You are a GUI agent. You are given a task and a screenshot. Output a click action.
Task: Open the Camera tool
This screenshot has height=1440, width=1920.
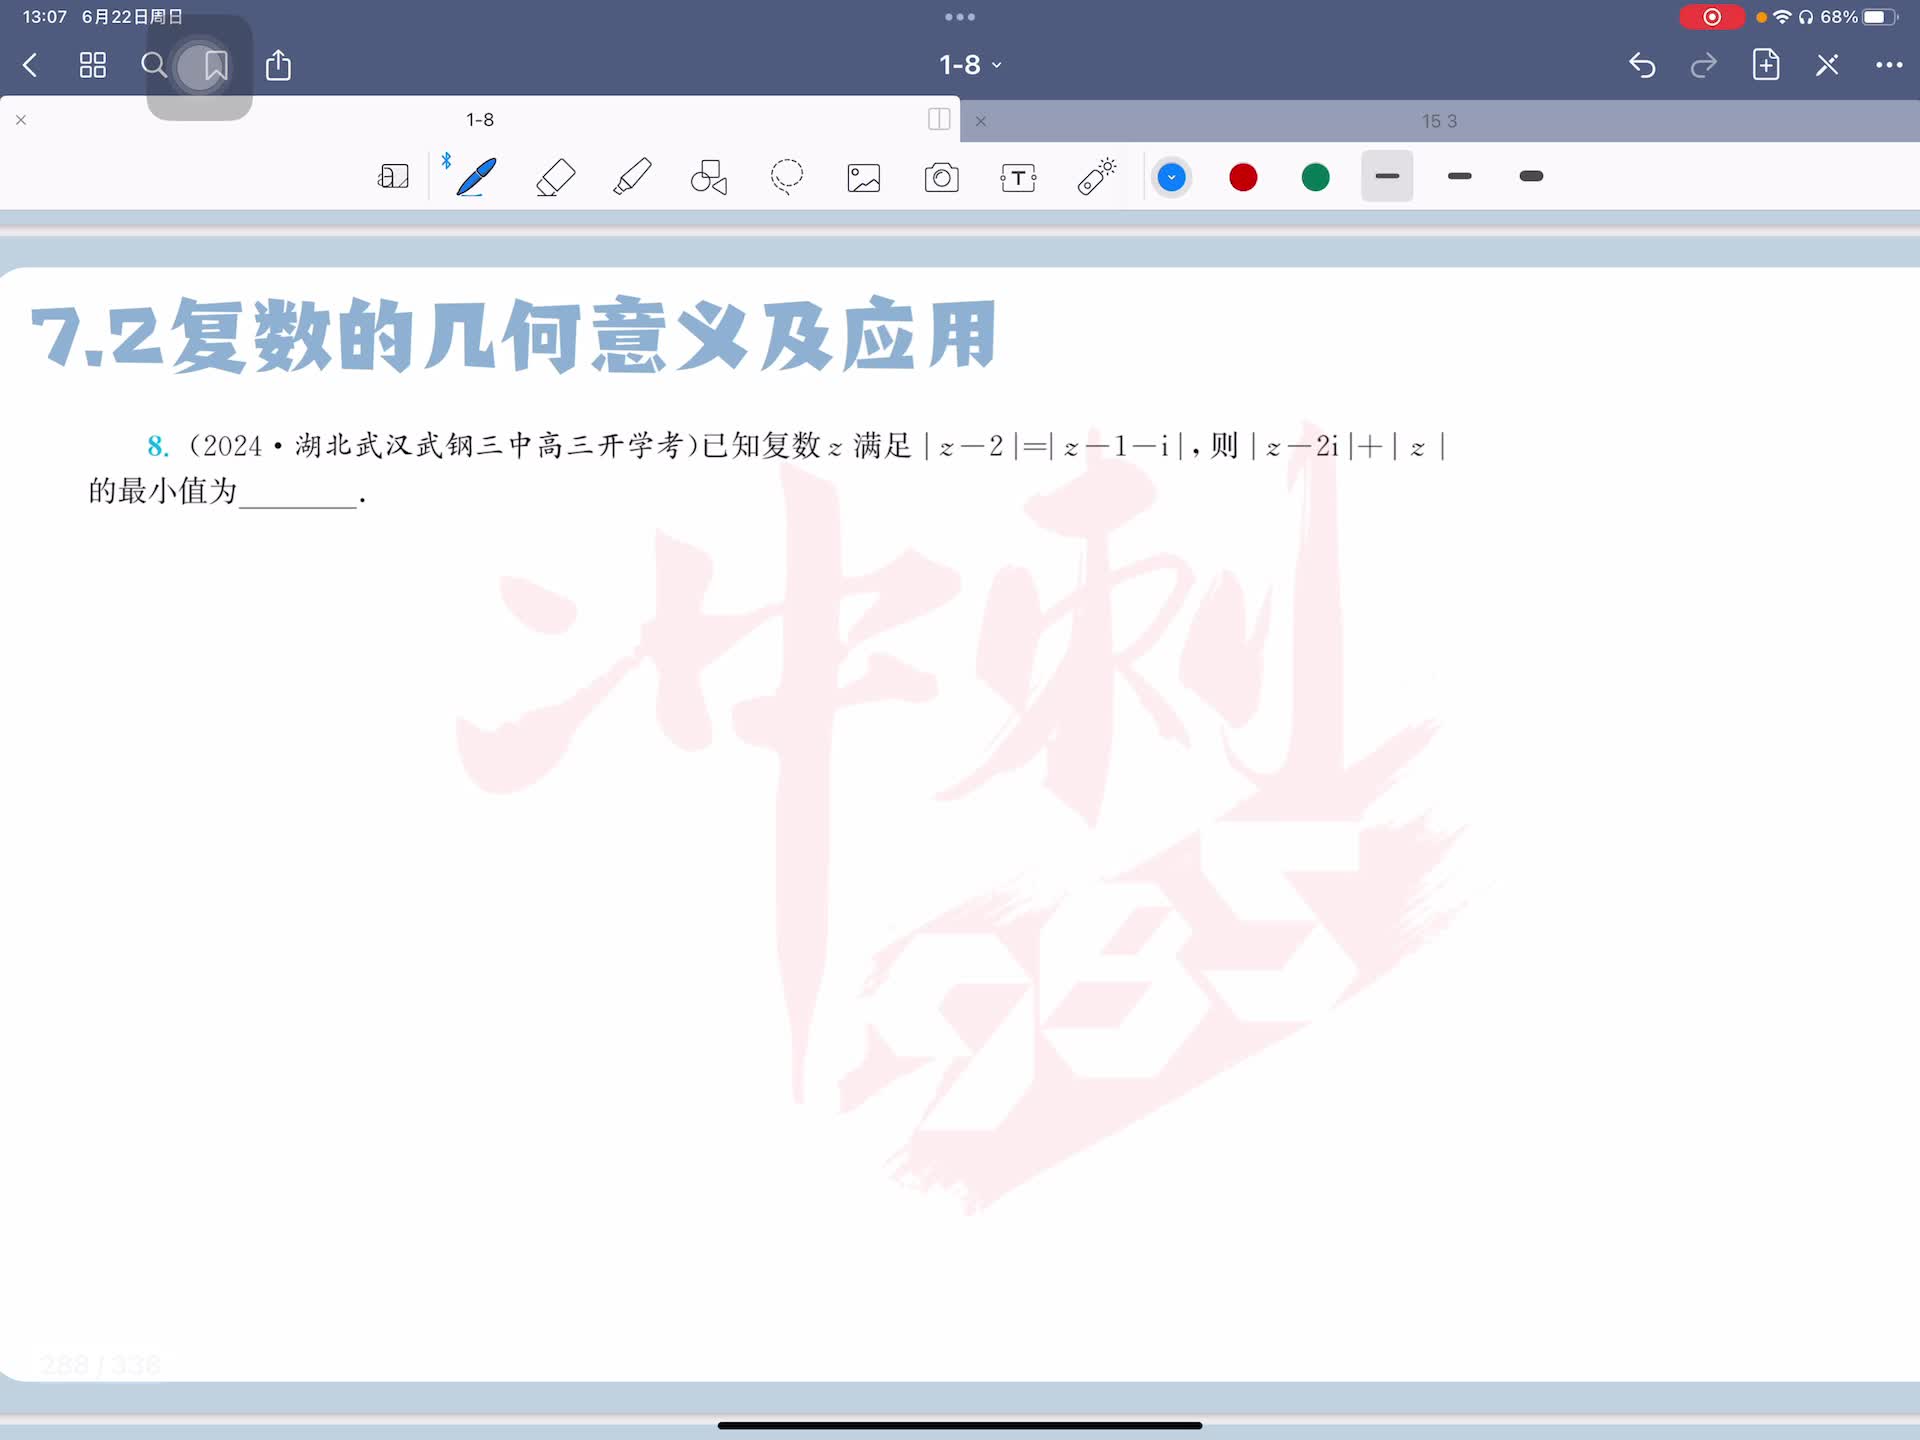click(x=941, y=177)
